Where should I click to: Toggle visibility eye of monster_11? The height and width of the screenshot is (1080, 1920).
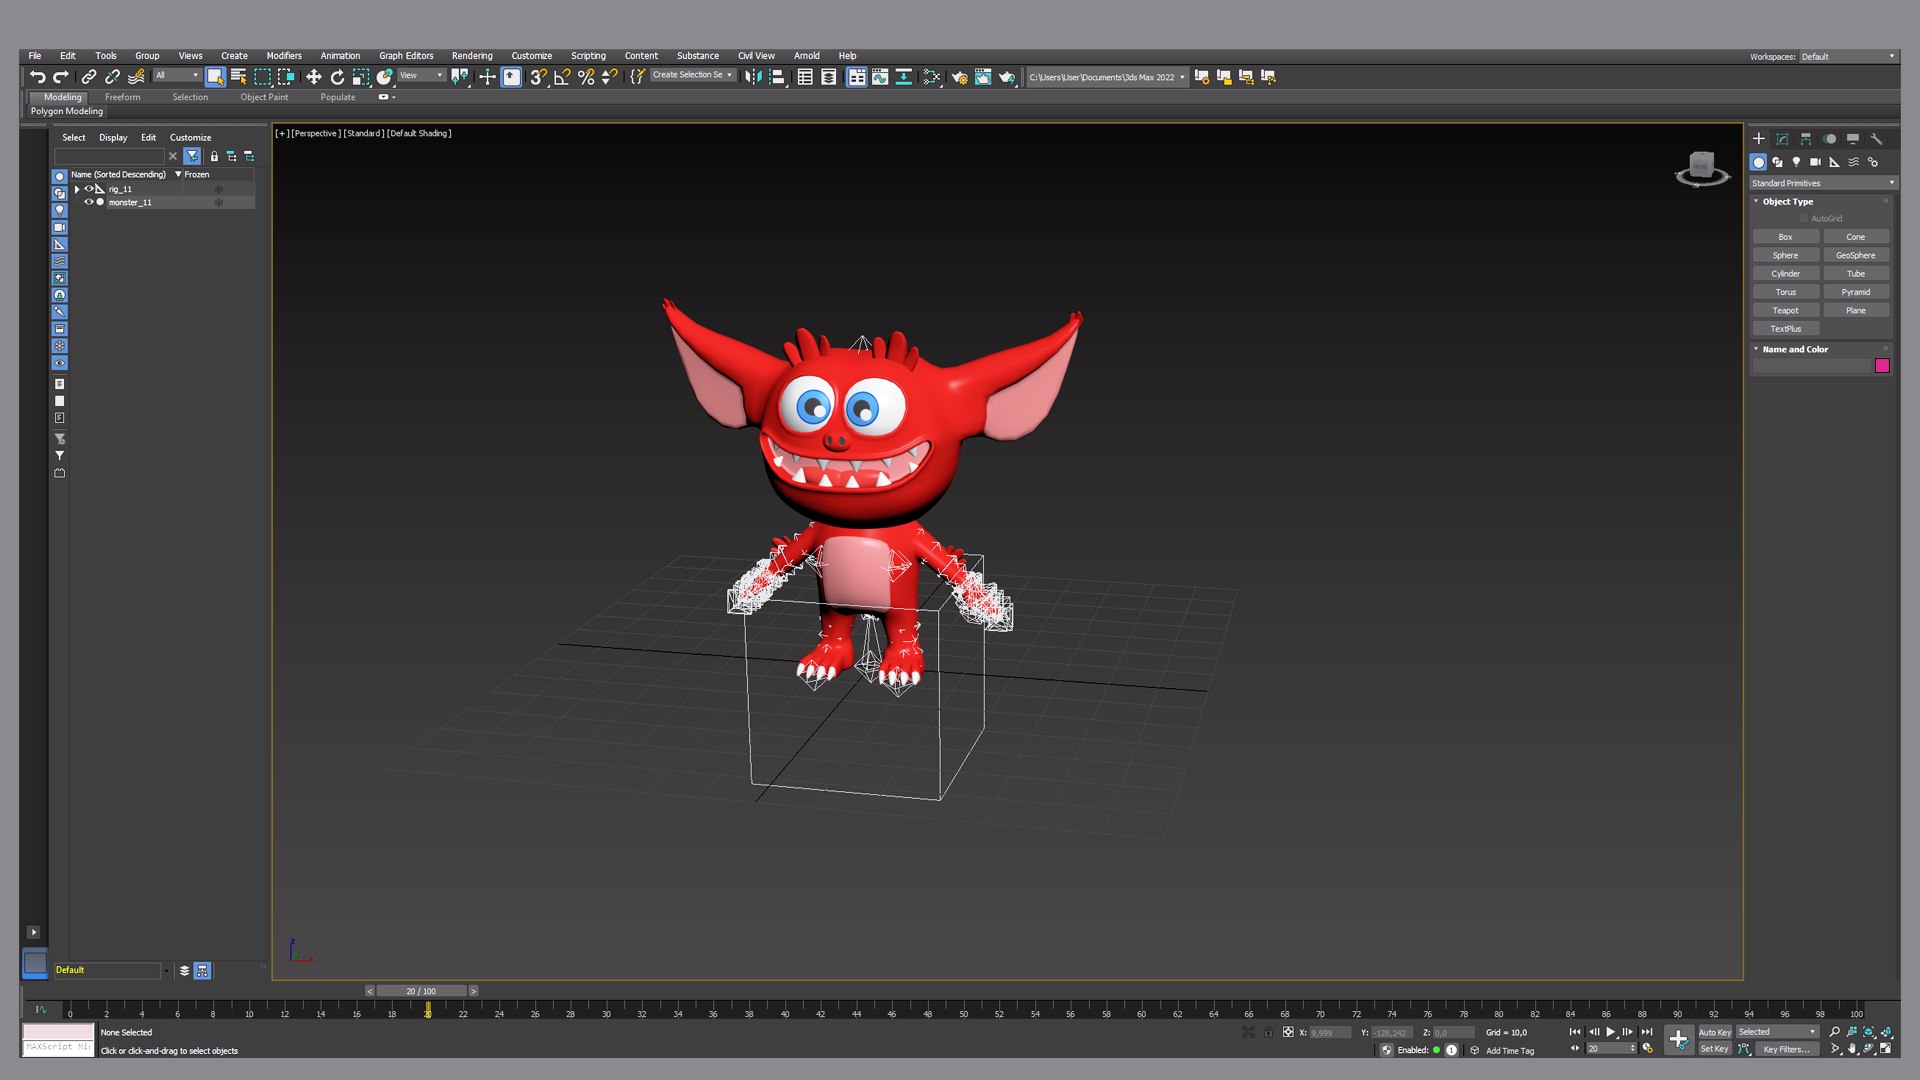89,202
